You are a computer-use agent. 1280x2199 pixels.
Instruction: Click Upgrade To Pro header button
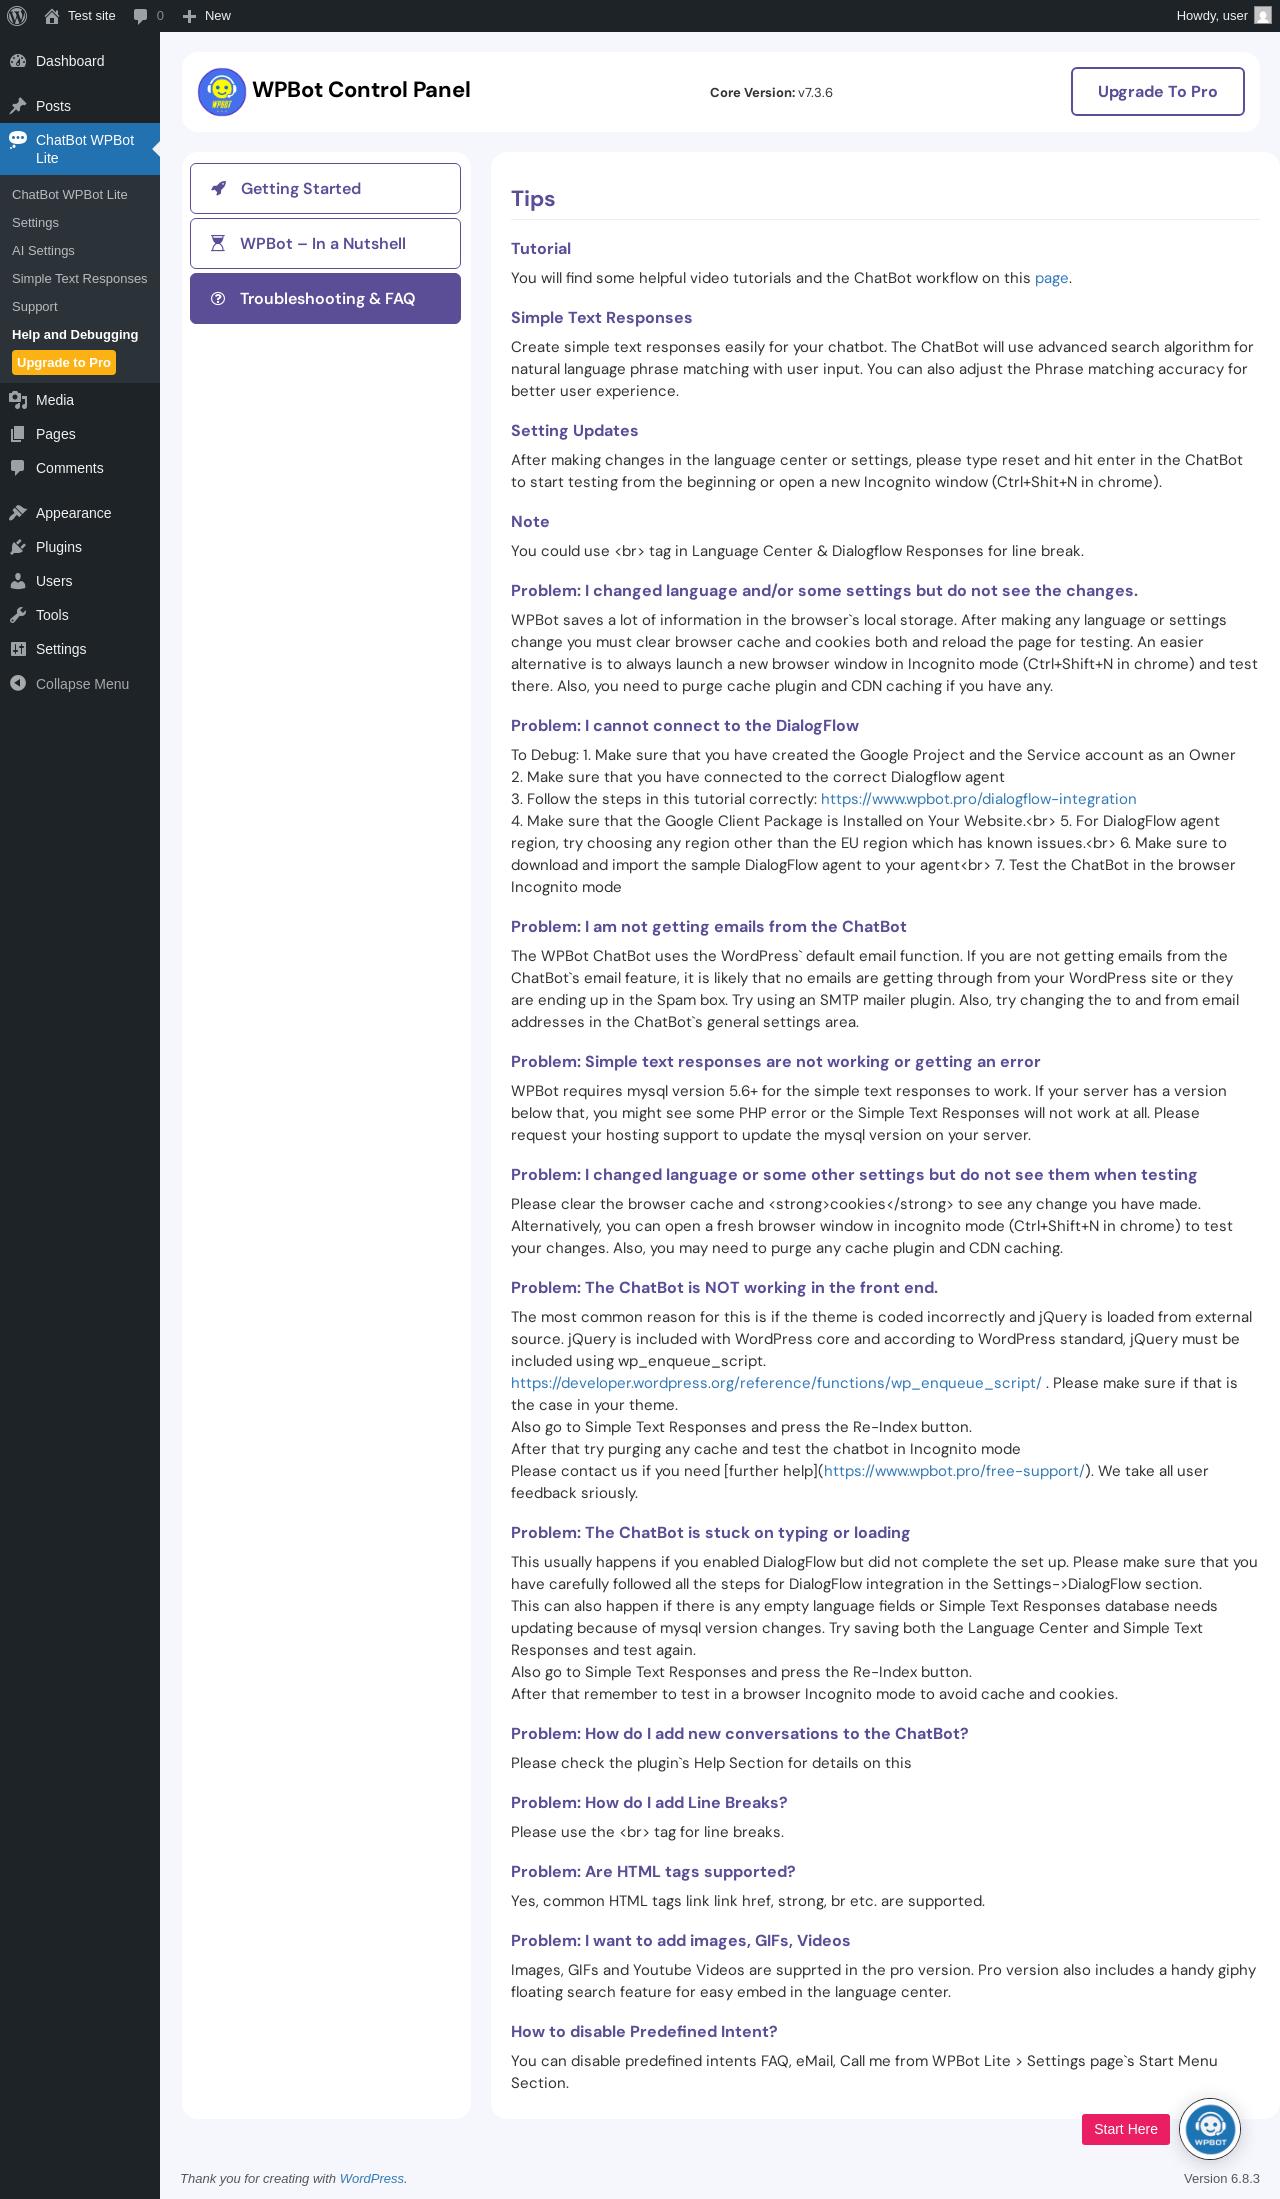[x=1158, y=92]
